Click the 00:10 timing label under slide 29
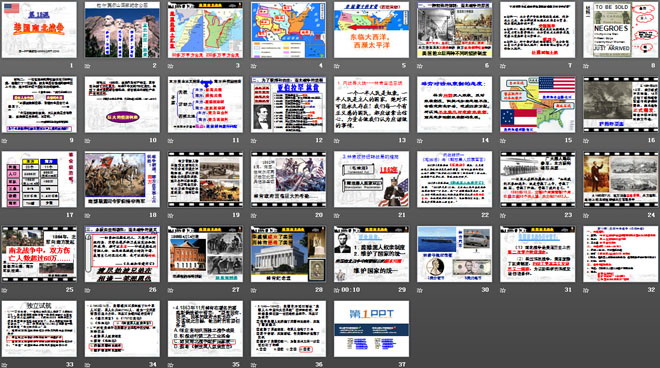 click(x=351, y=290)
